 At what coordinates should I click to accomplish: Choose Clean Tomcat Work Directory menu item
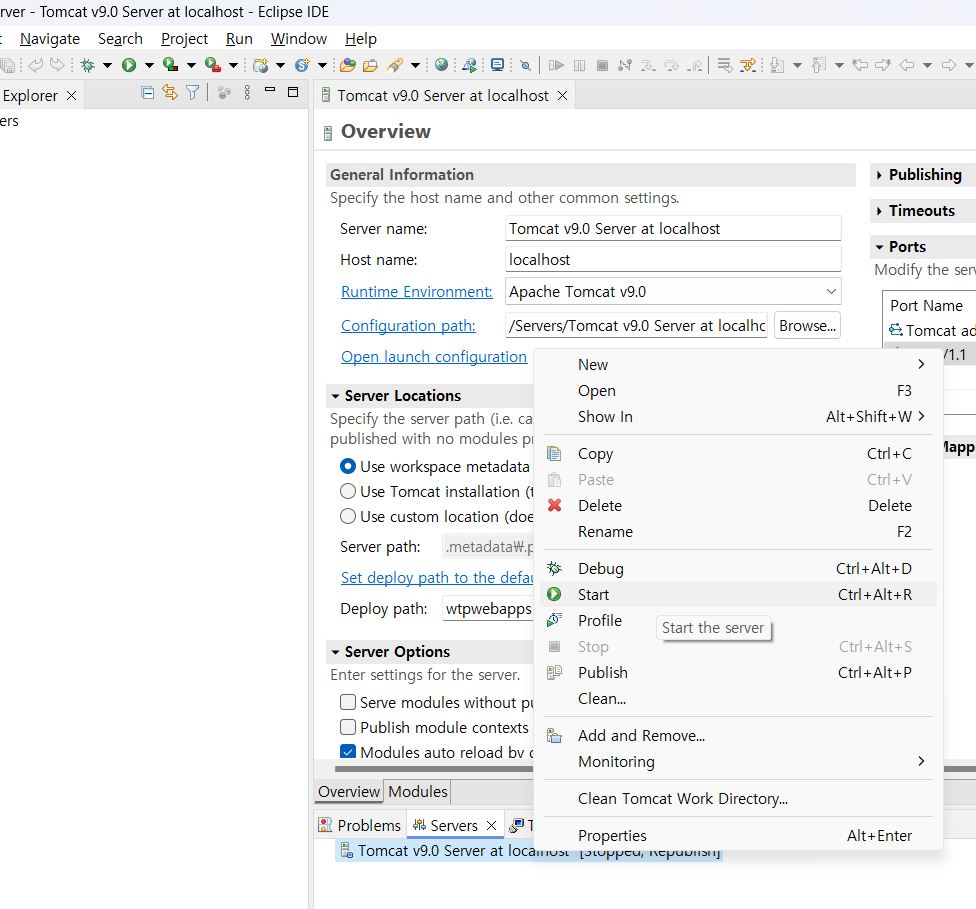pyautogui.click(x=739, y=798)
